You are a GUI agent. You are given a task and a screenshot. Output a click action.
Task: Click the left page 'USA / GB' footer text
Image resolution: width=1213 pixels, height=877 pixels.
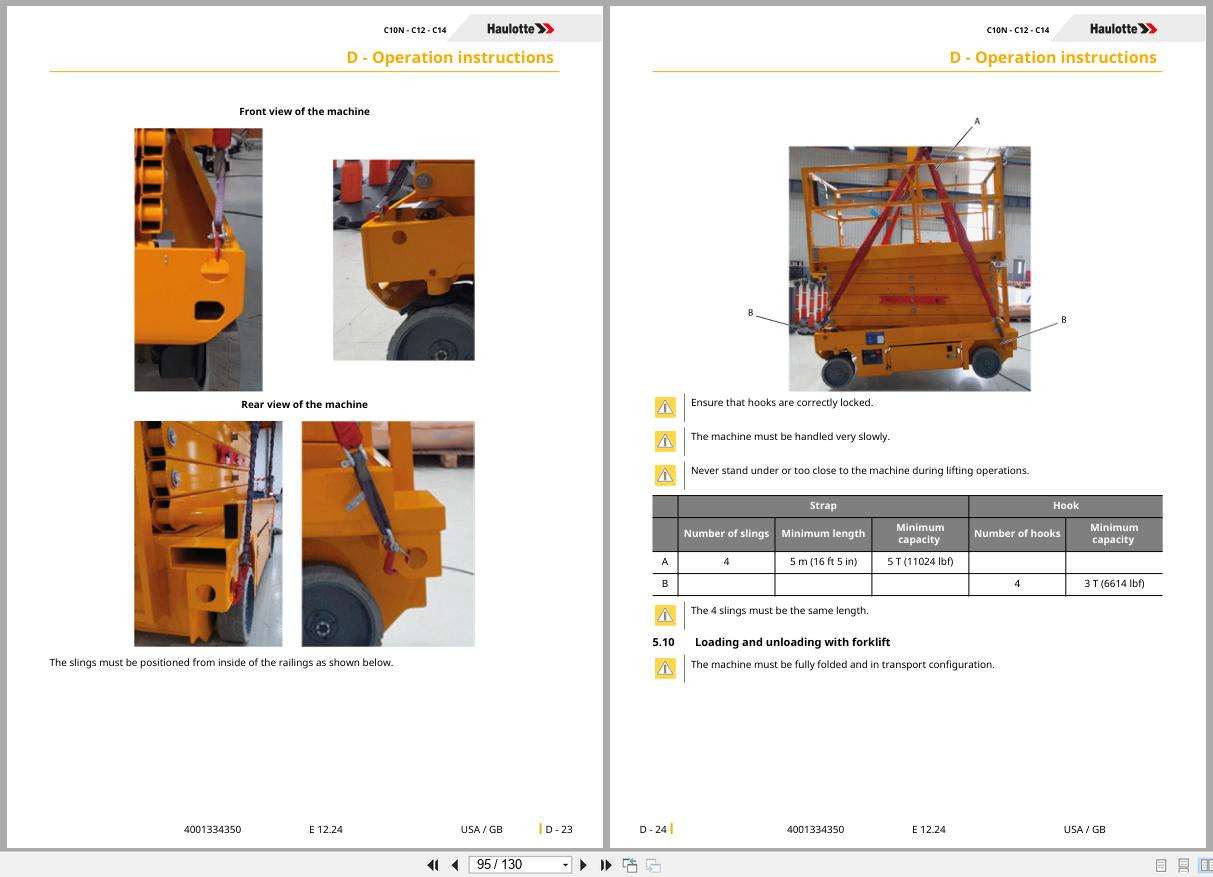click(x=482, y=829)
